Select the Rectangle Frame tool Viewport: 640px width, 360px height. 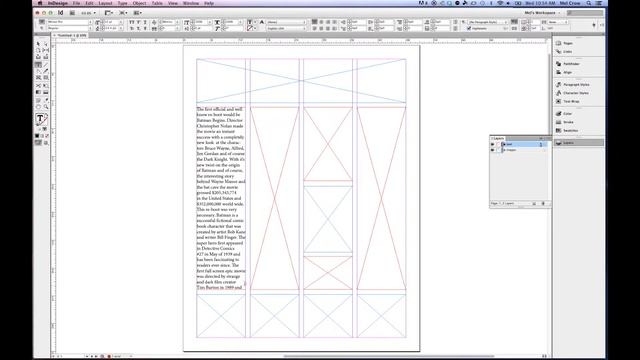click(x=38, y=77)
